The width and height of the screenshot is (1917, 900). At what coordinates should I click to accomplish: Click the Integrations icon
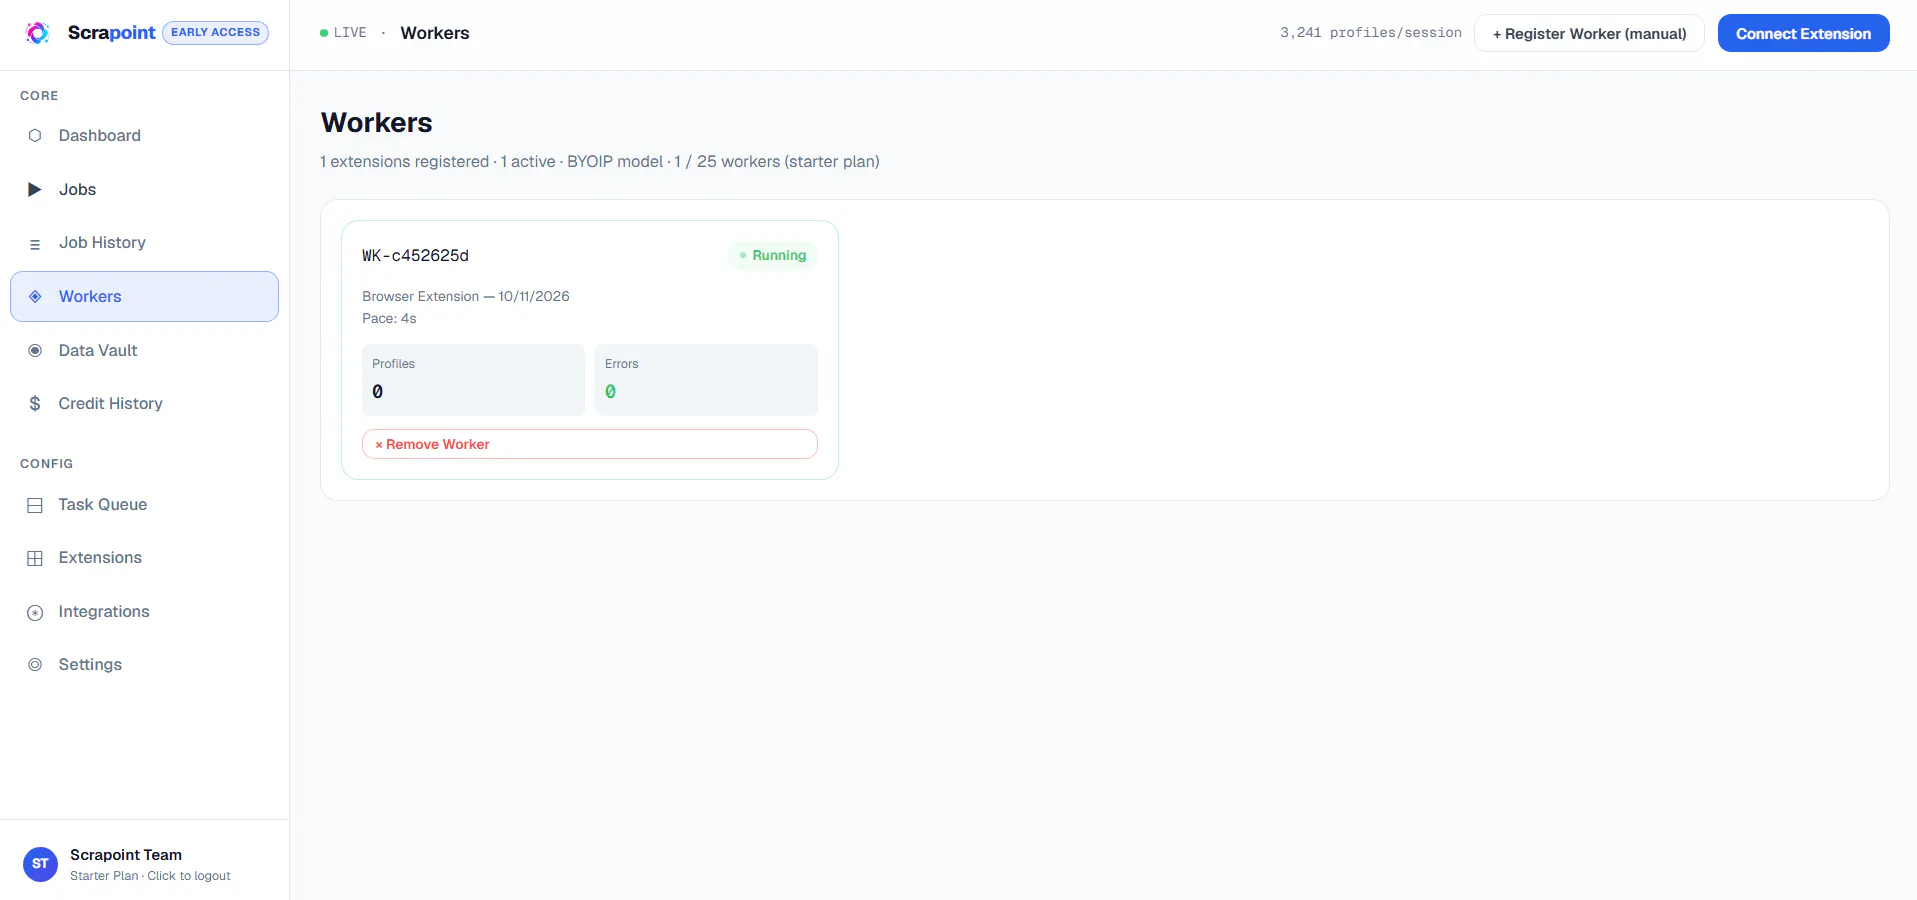coord(35,613)
